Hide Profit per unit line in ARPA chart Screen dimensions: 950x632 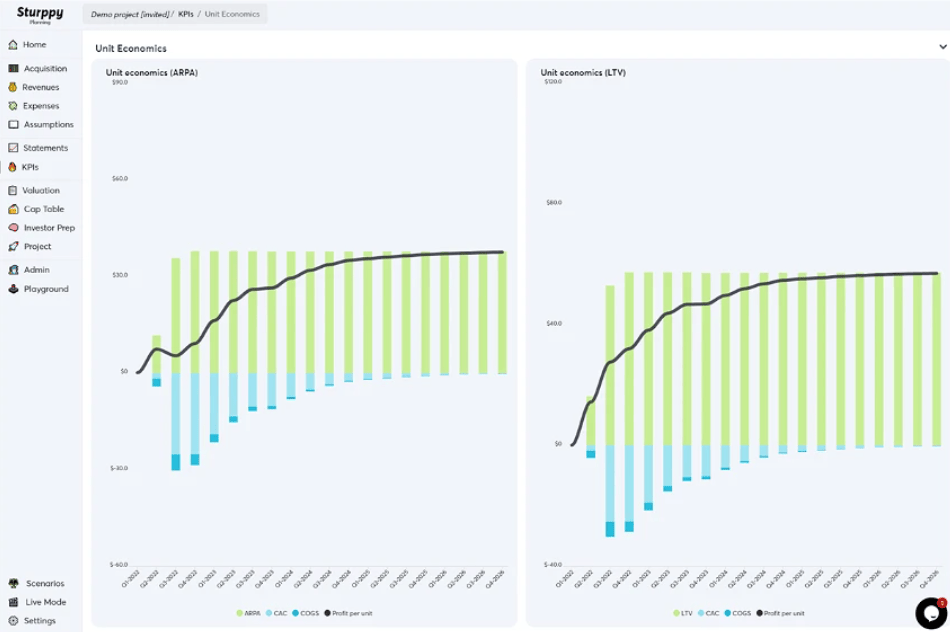[351, 613]
